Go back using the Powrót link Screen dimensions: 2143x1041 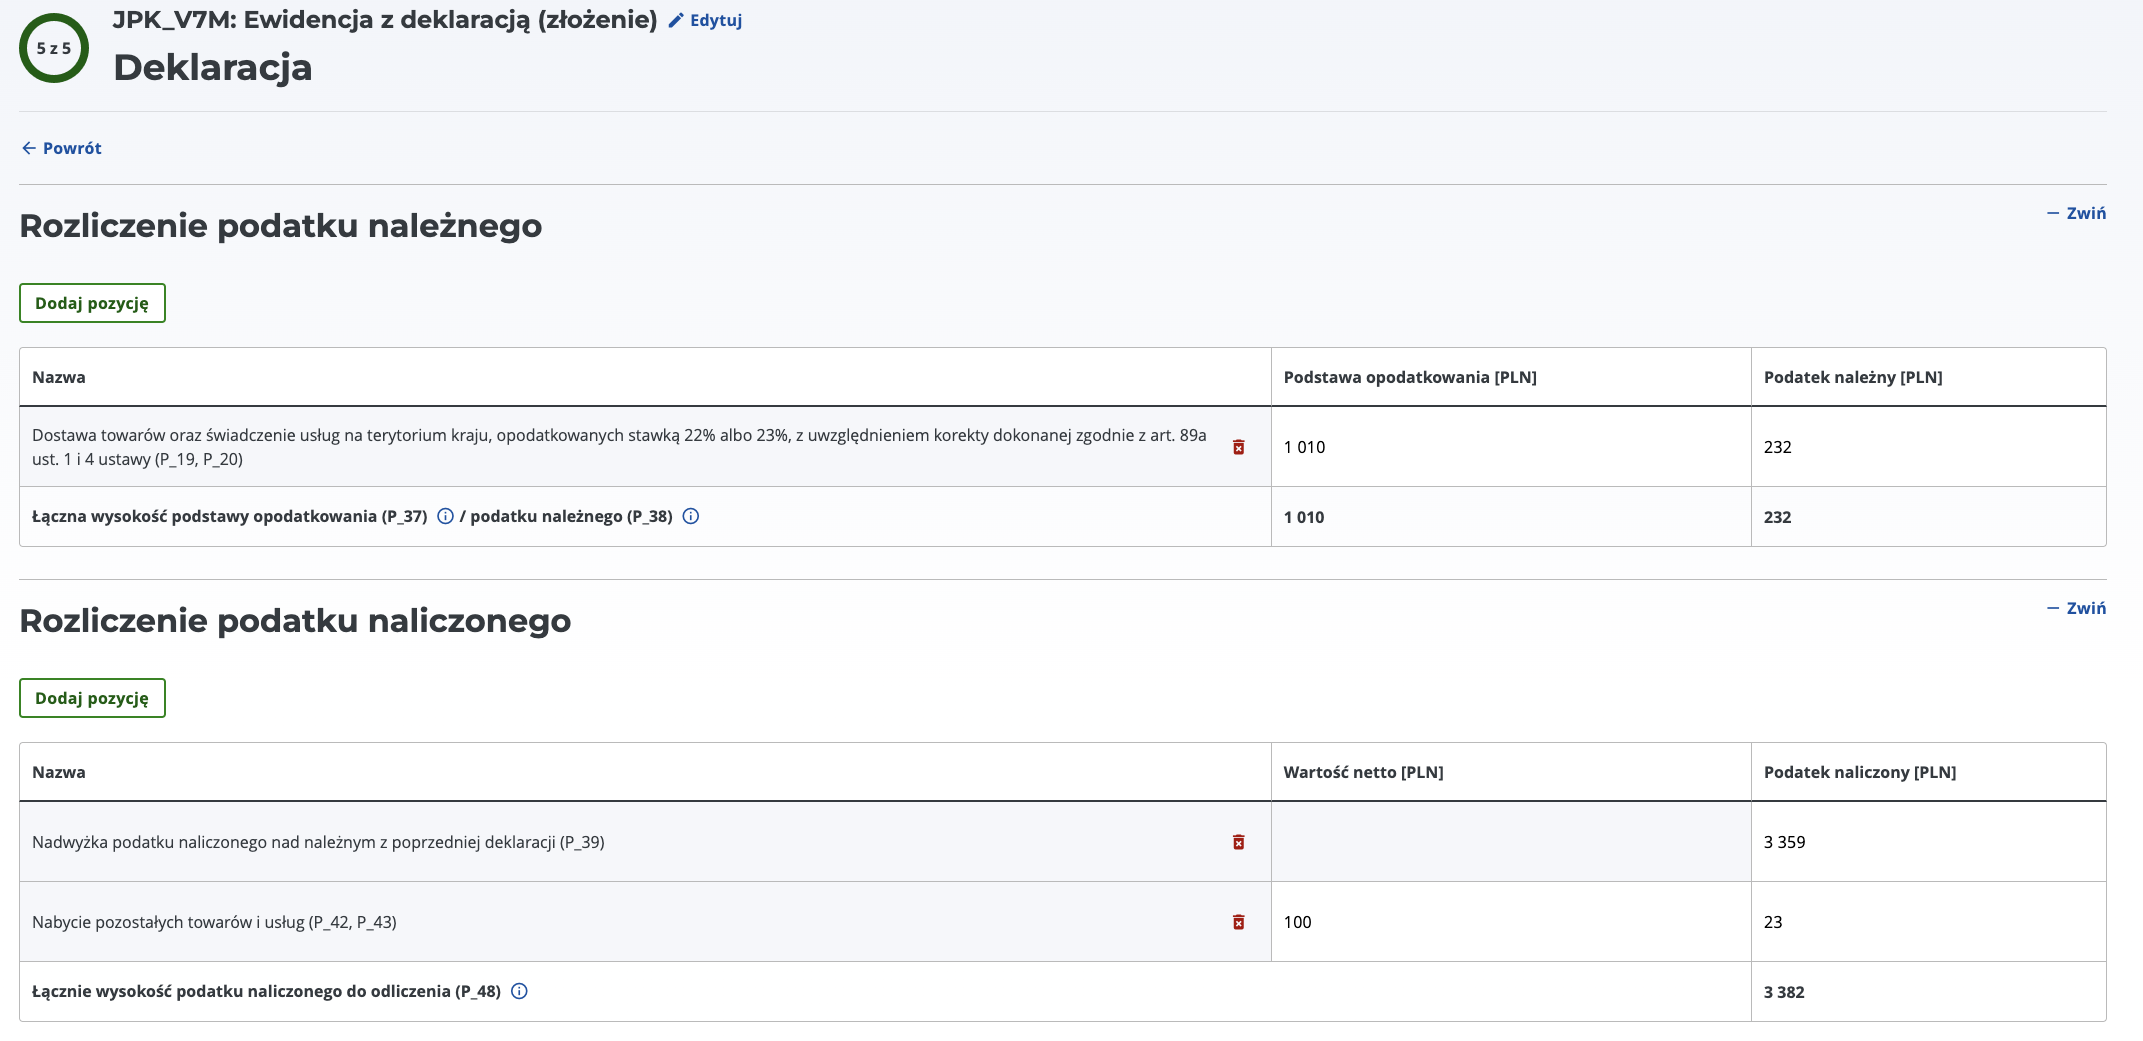72,148
